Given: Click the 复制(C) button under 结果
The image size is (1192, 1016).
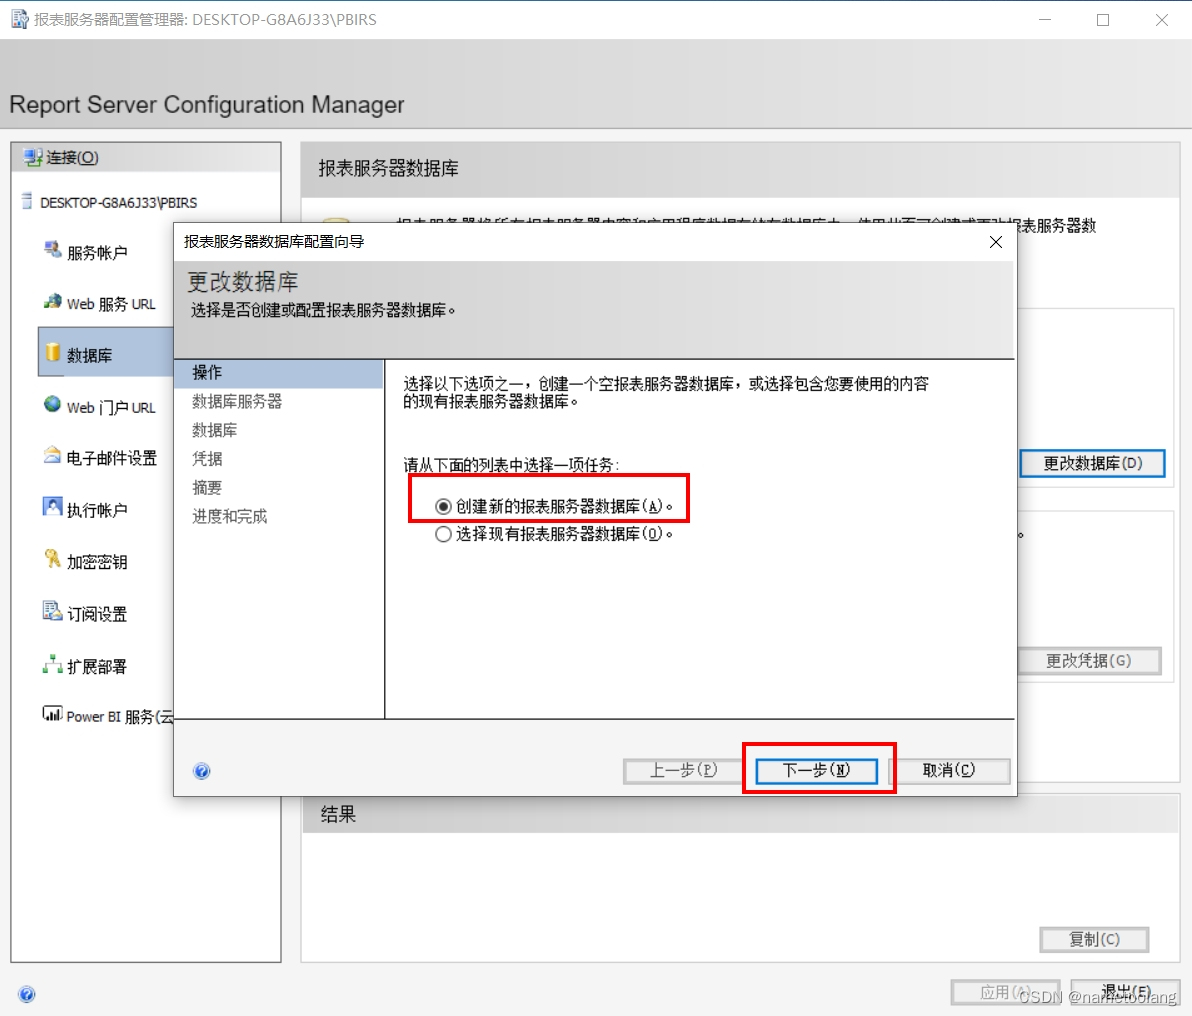Looking at the screenshot, I should click(1093, 939).
